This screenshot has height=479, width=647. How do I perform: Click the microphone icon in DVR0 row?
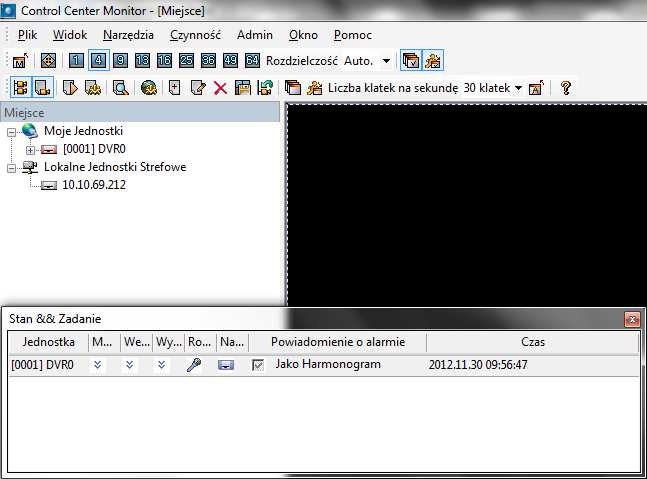(x=194, y=365)
